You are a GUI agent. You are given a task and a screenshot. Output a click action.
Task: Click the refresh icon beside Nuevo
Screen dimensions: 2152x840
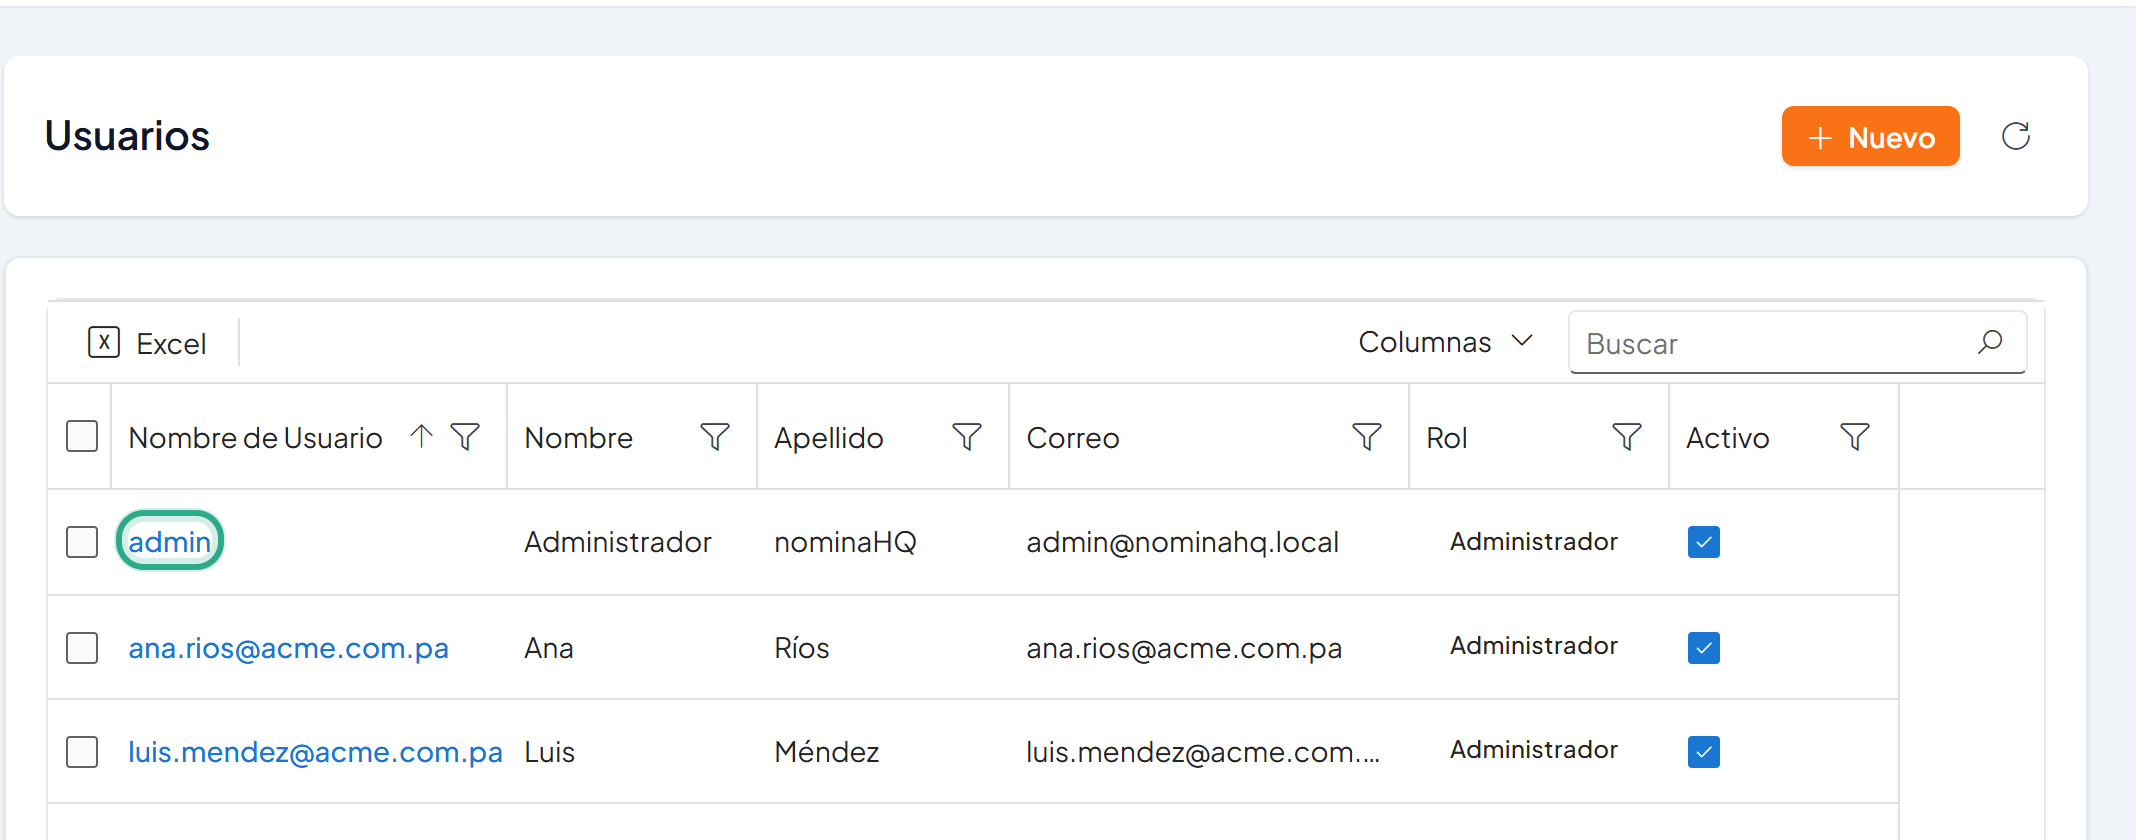(x=2015, y=136)
